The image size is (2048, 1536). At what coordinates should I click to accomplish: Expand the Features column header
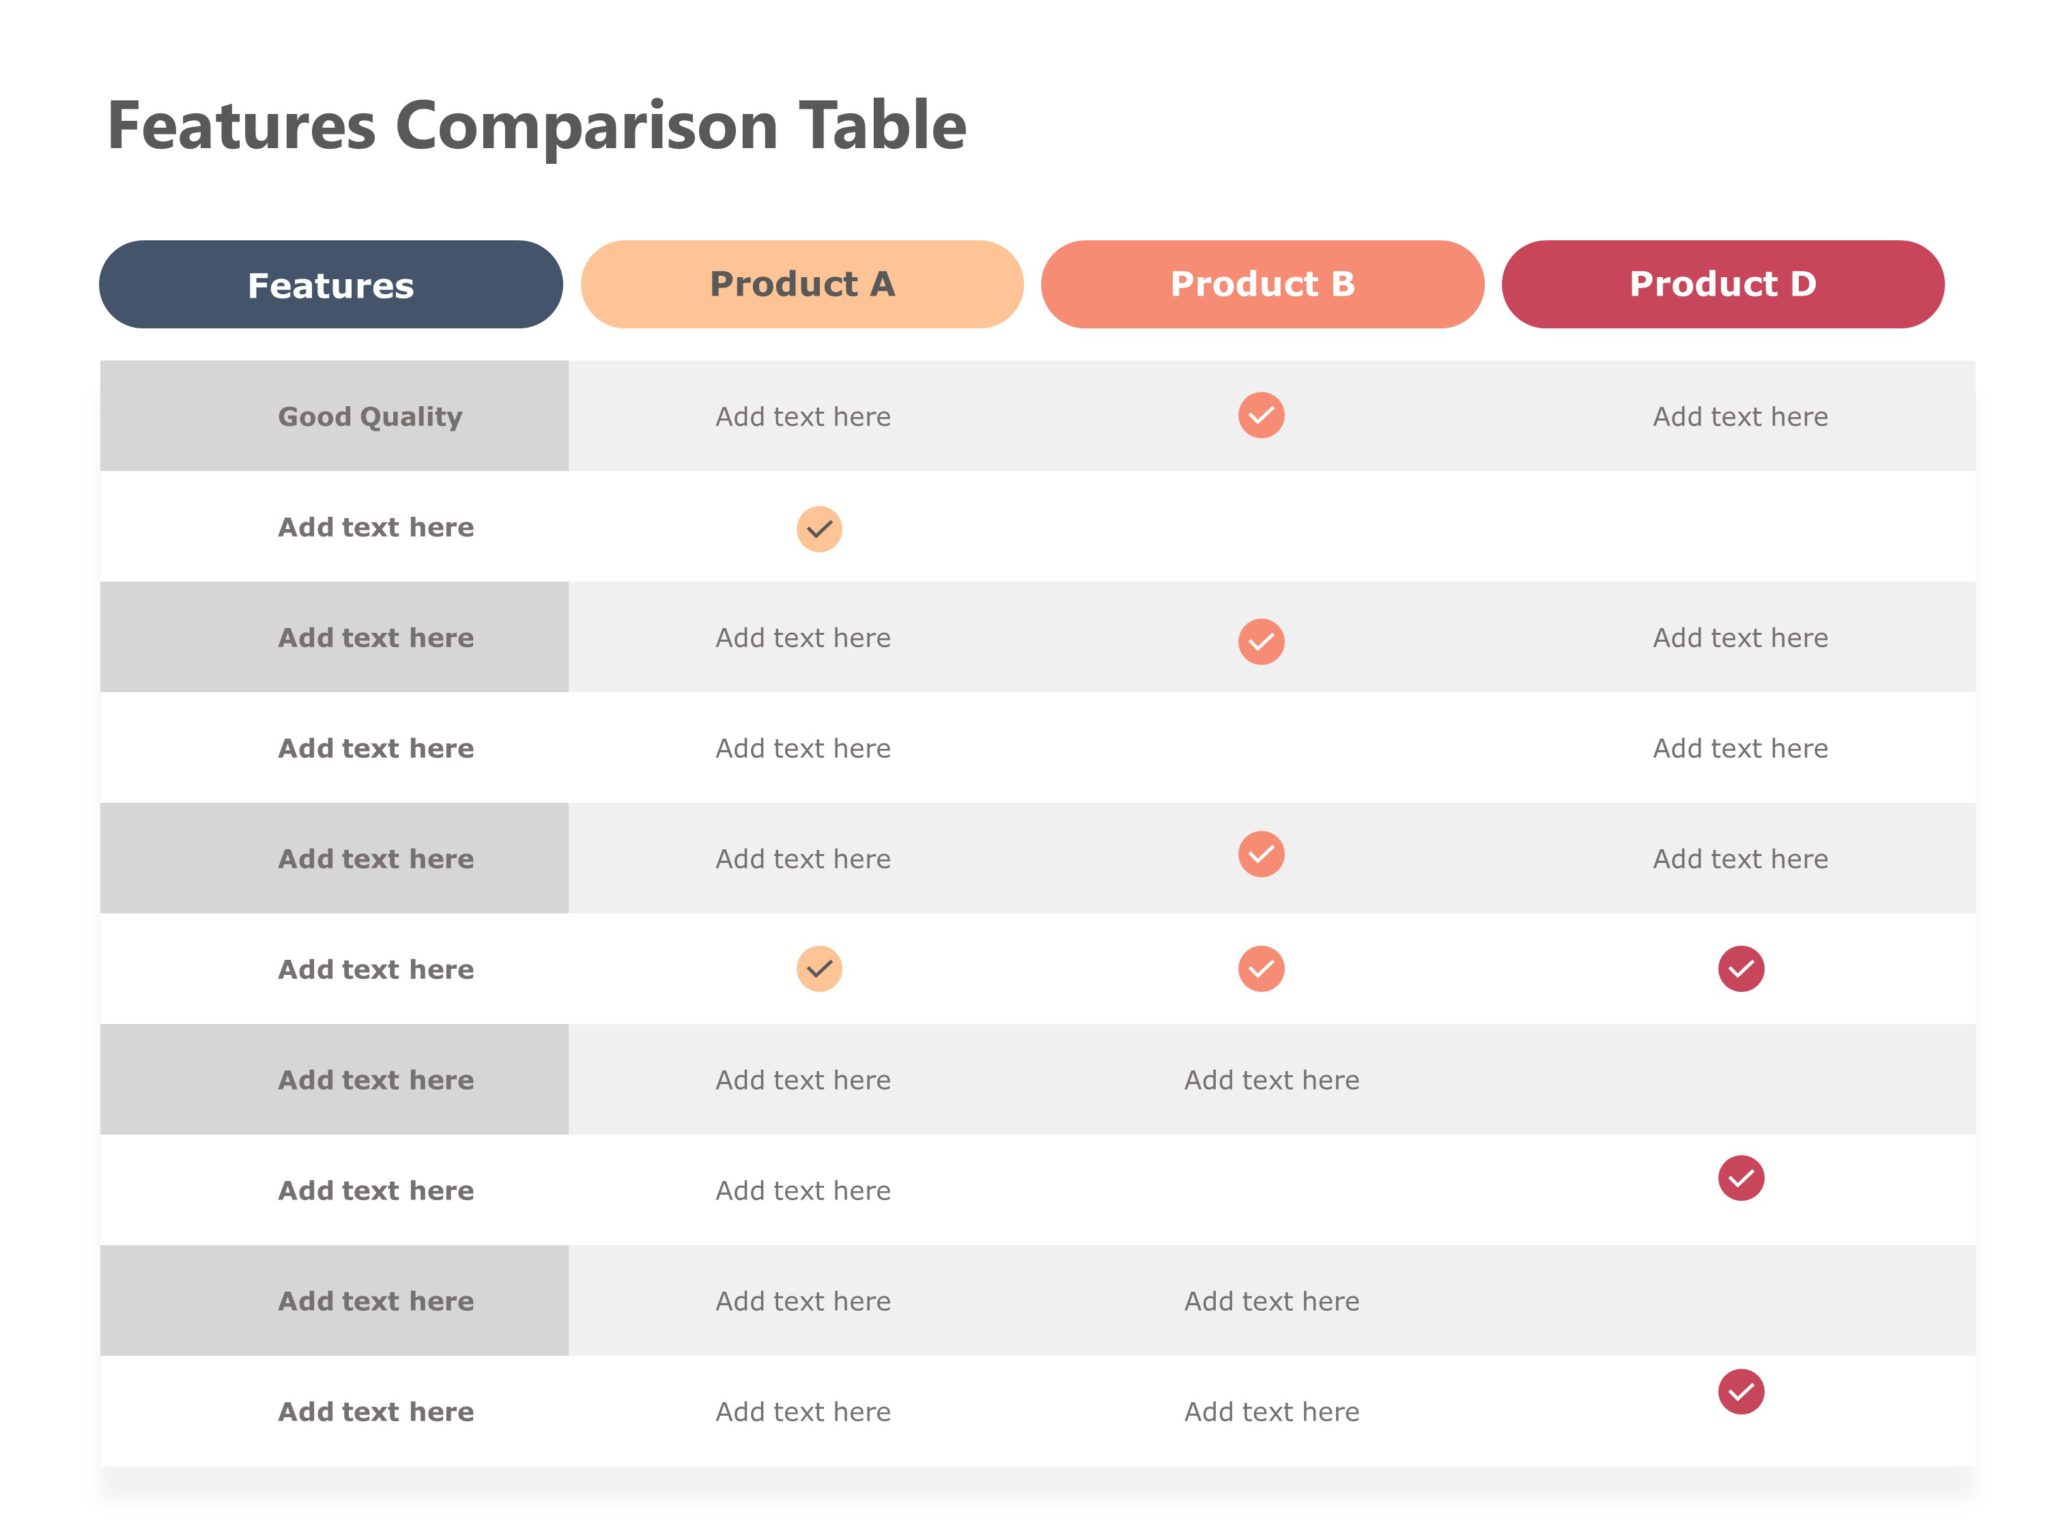[329, 281]
